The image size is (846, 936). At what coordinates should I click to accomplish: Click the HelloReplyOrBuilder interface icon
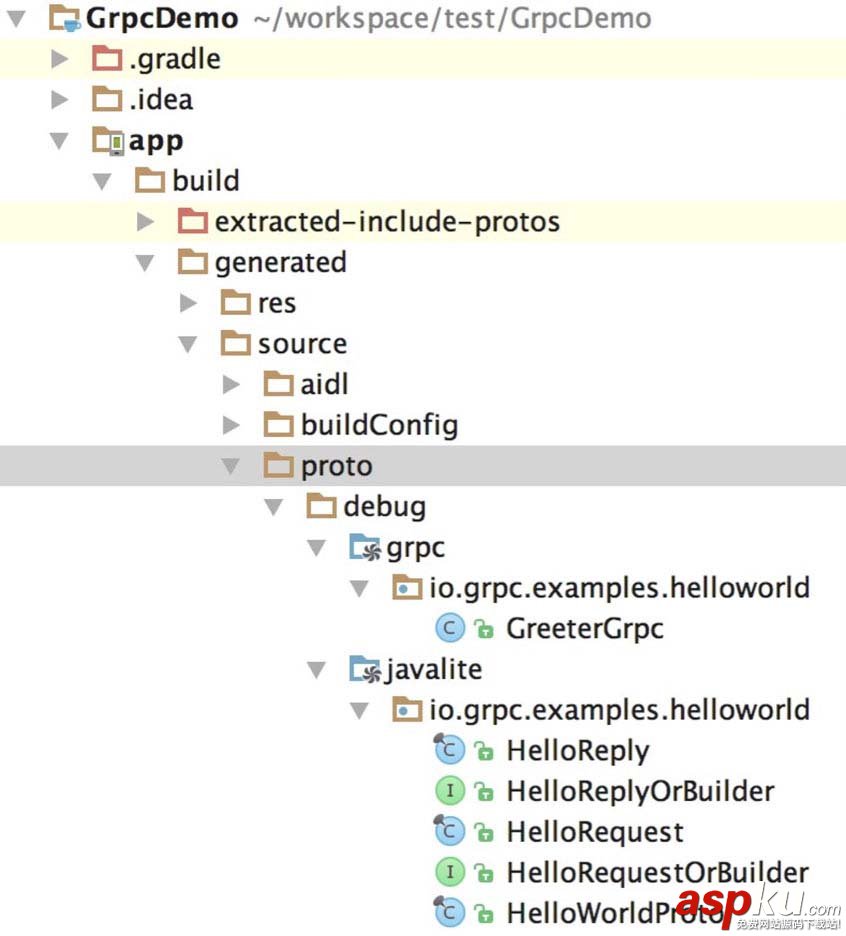click(x=450, y=792)
